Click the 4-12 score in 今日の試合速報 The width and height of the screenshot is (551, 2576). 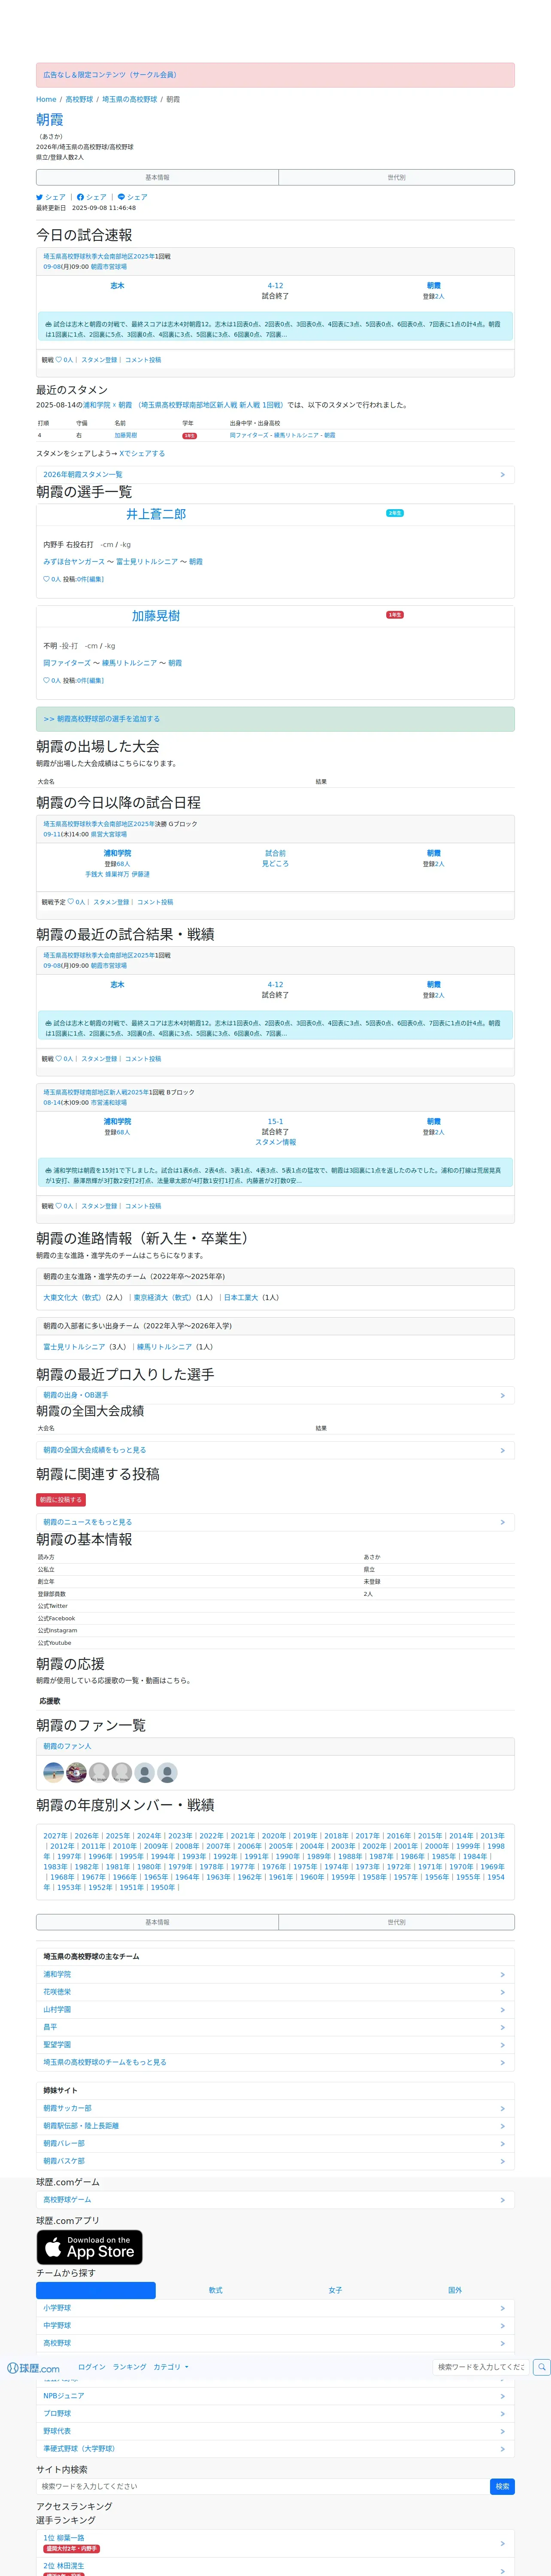point(275,285)
